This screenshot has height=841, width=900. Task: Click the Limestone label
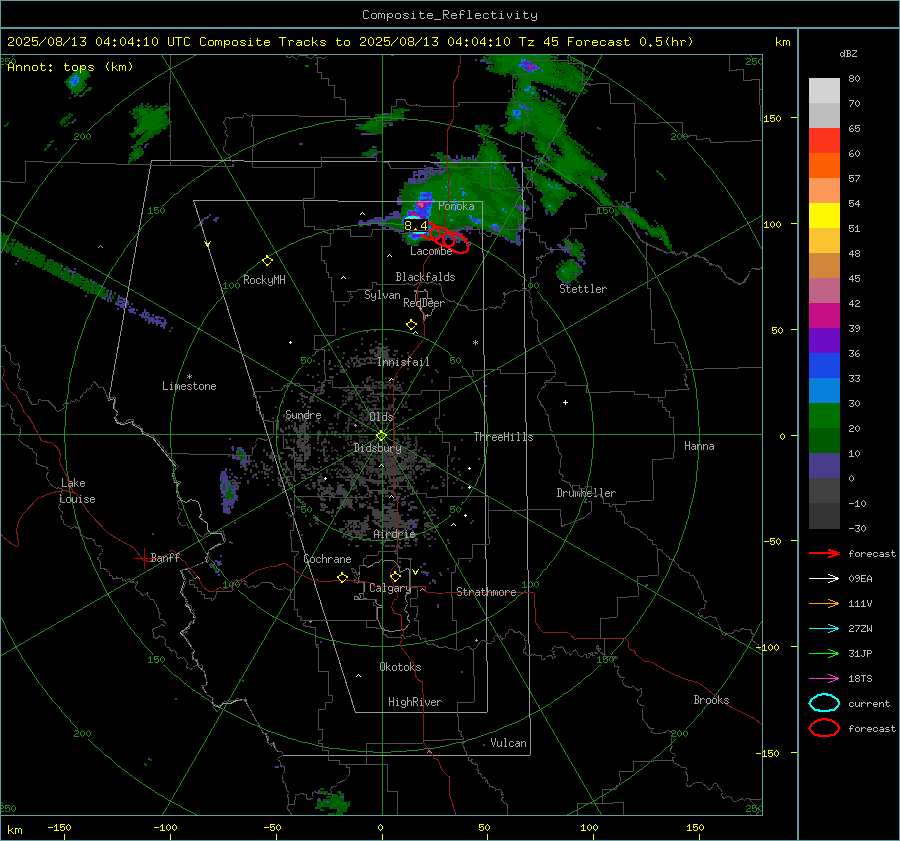[189, 386]
